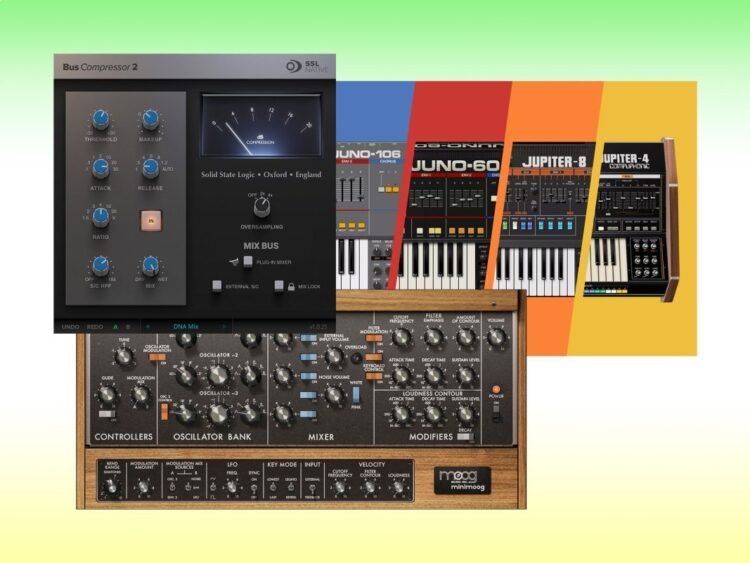
Task: Click the LFO Freq knob
Action: tap(232, 487)
